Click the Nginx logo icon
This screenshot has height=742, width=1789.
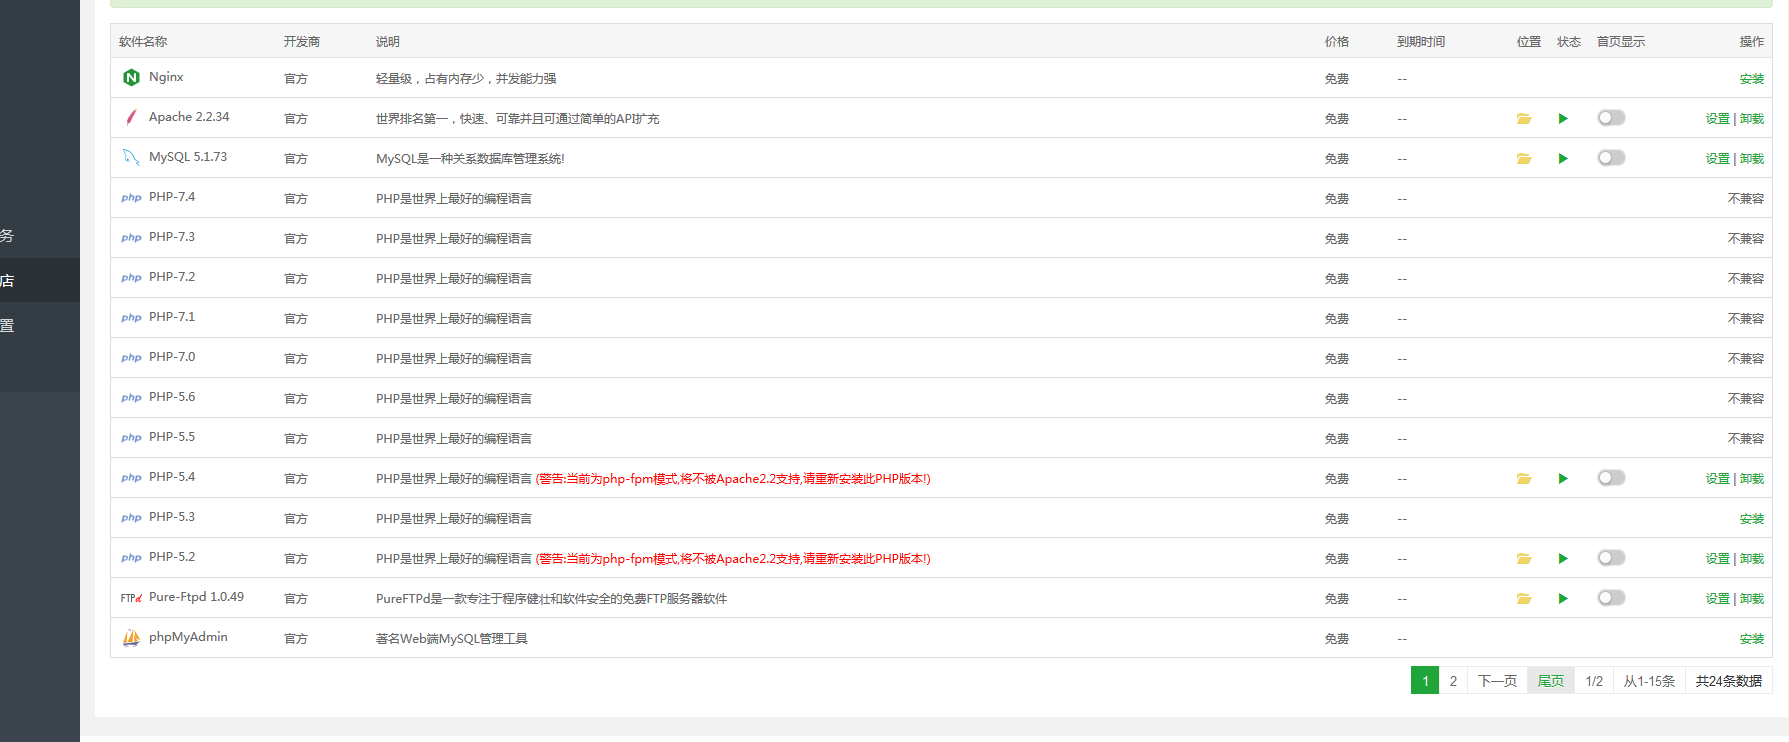click(x=131, y=77)
